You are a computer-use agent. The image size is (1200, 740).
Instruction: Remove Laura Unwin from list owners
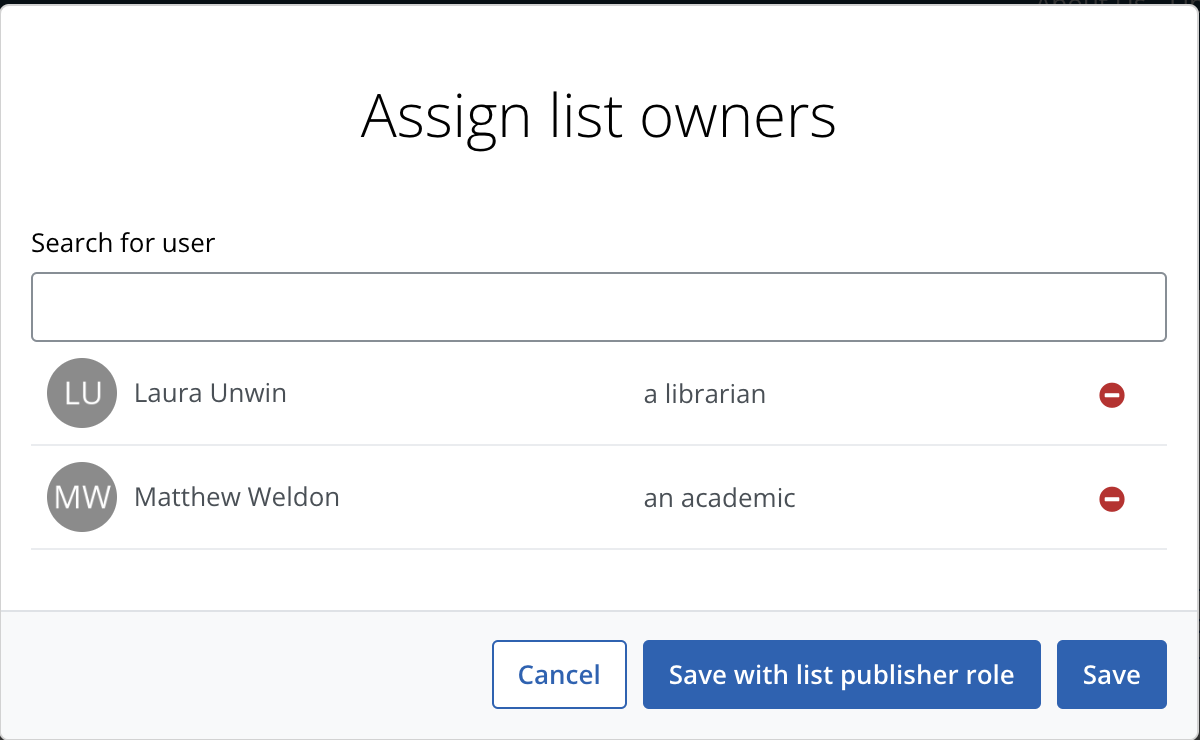1112,395
